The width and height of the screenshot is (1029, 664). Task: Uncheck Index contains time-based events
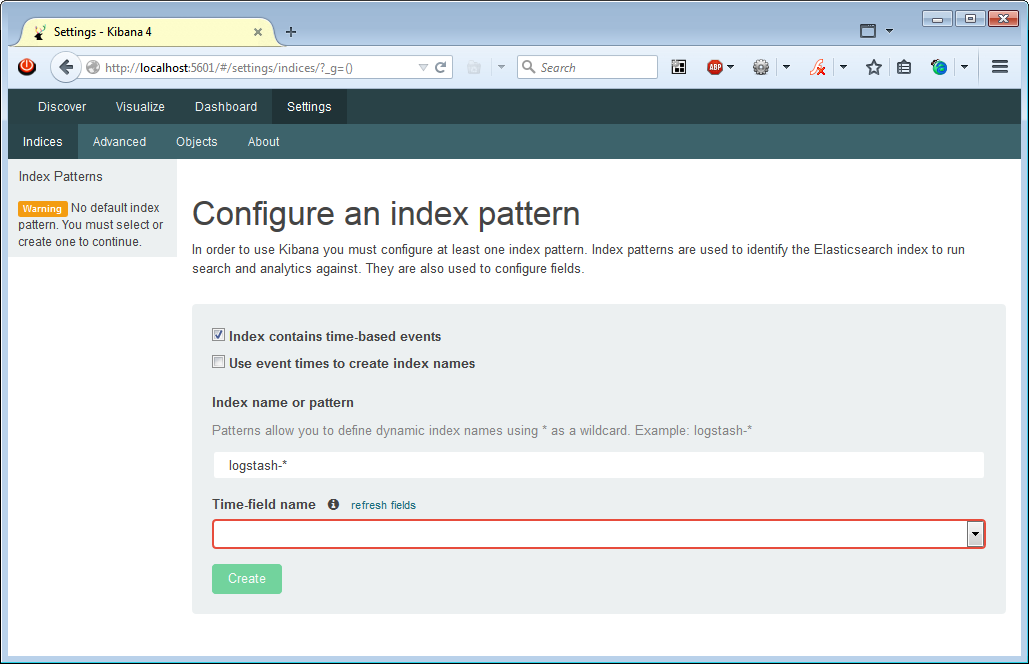[x=219, y=335]
